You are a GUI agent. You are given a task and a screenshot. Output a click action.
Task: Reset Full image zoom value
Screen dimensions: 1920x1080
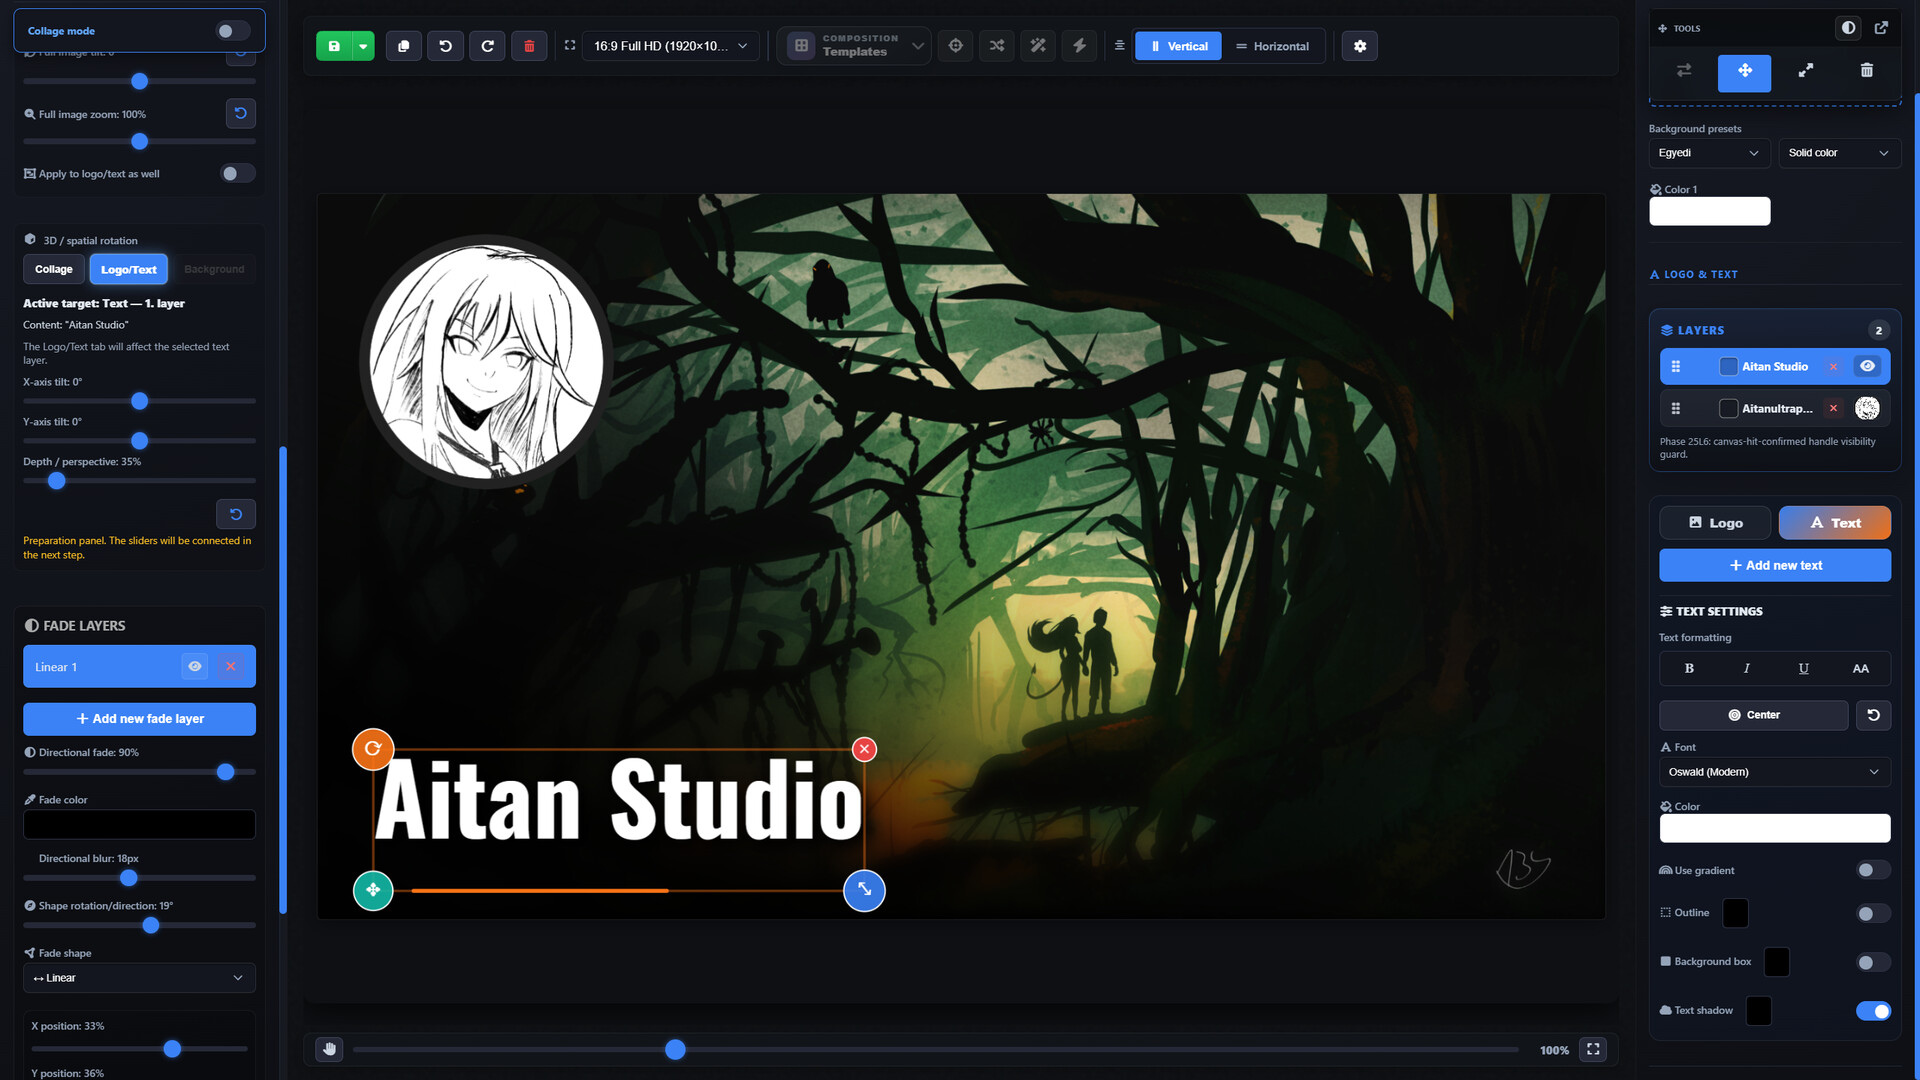(x=241, y=113)
